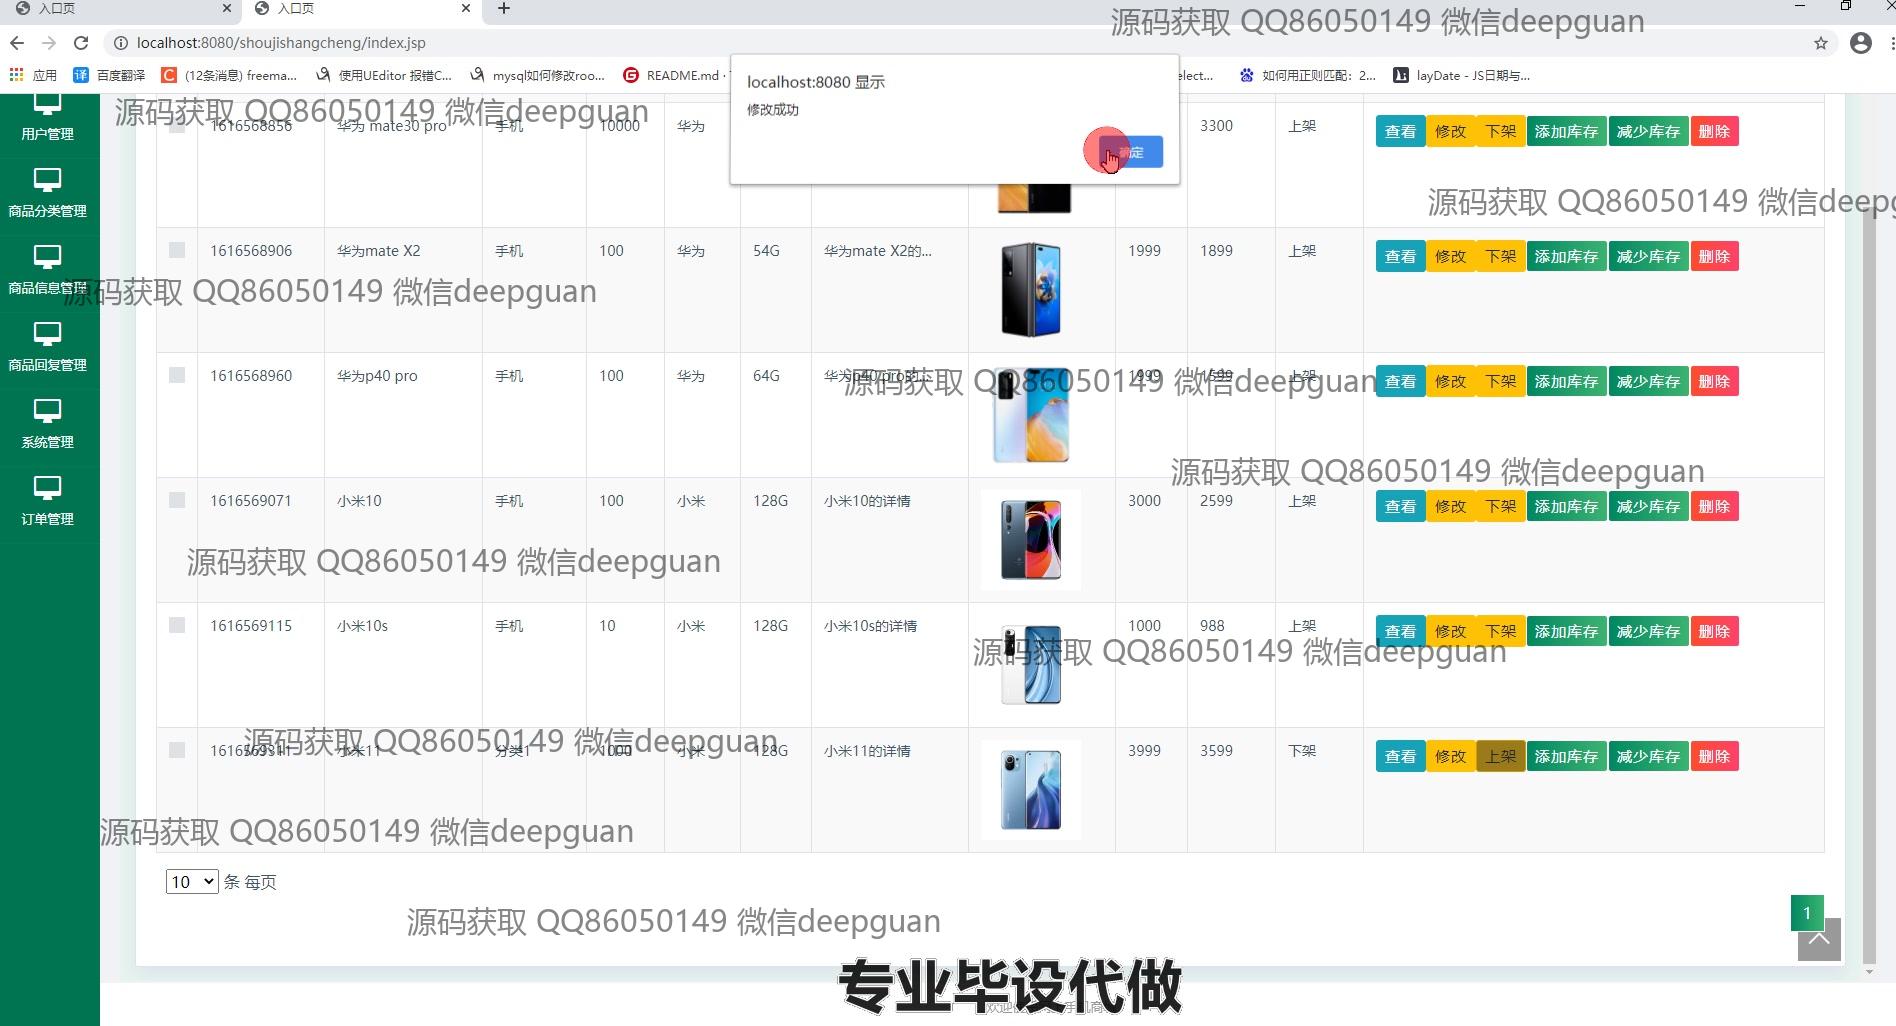1896x1026 pixels.
Task: Open 商品分类管理 in the sidebar
Action: (x=47, y=182)
